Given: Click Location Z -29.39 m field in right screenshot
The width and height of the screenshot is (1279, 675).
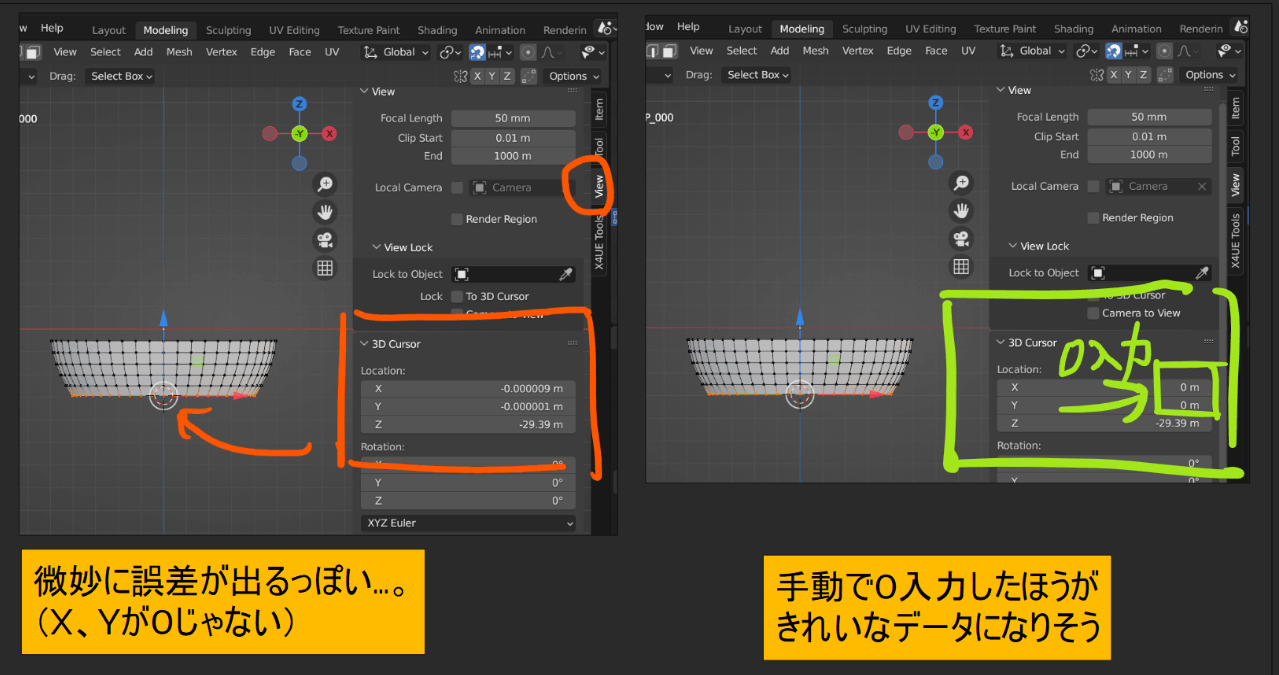Looking at the screenshot, I should (1104, 424).
